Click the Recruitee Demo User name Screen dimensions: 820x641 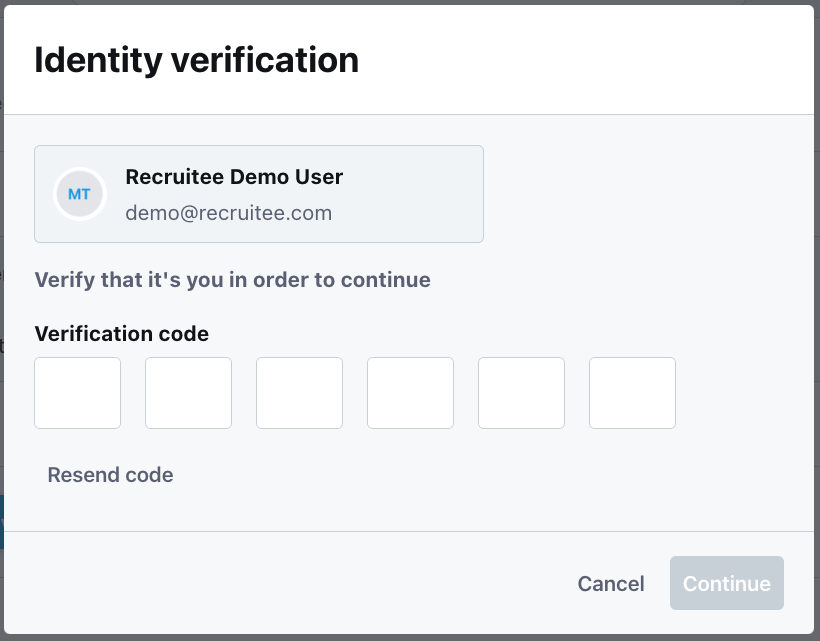[234, 177]
